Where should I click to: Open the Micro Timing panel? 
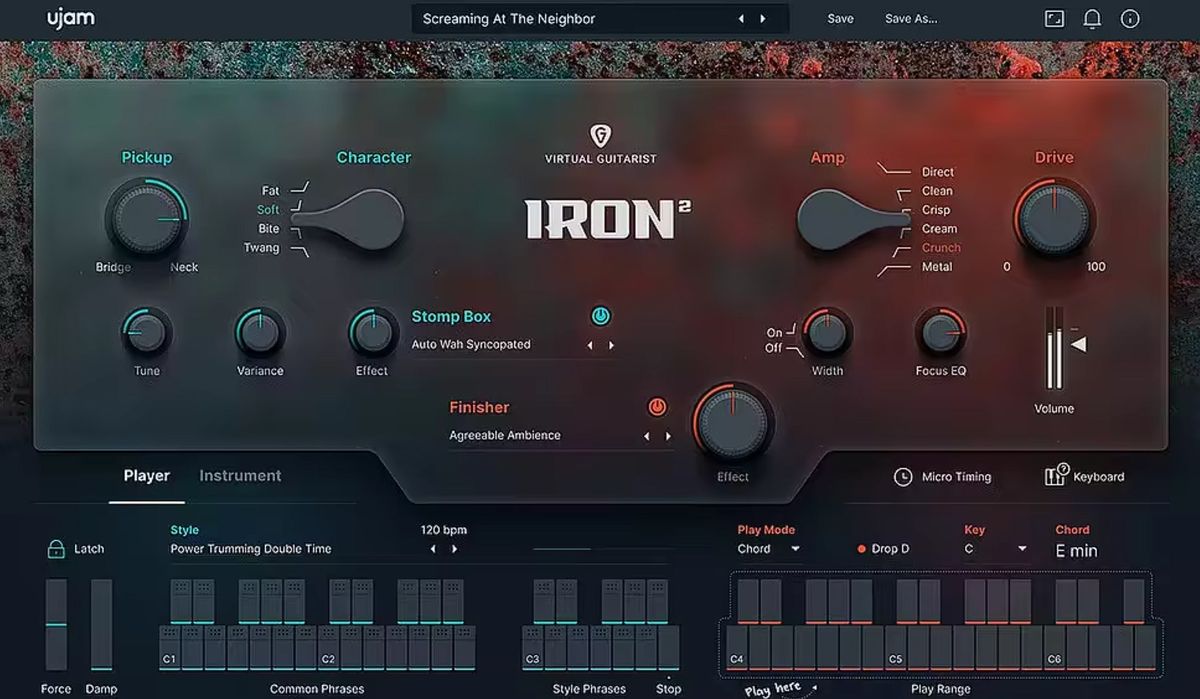tap(941, 477)
